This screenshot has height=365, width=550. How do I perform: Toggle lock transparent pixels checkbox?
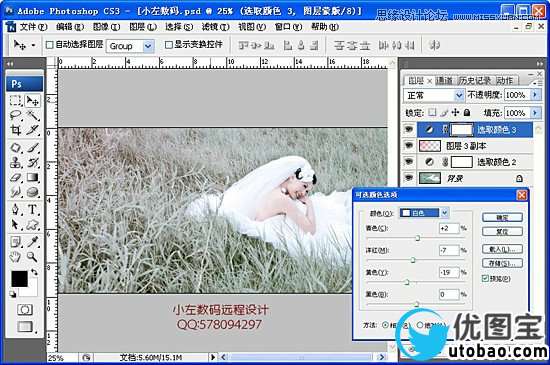tap(432, 112)
